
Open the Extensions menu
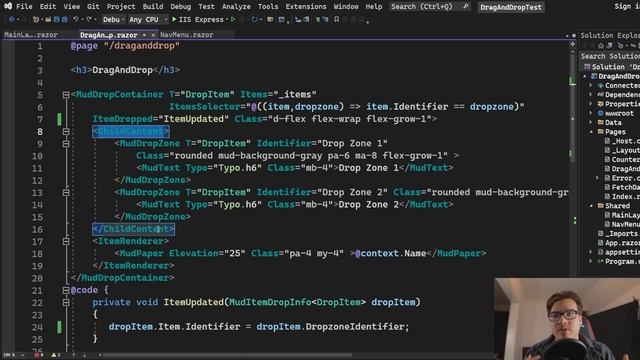tap(306, 7)
